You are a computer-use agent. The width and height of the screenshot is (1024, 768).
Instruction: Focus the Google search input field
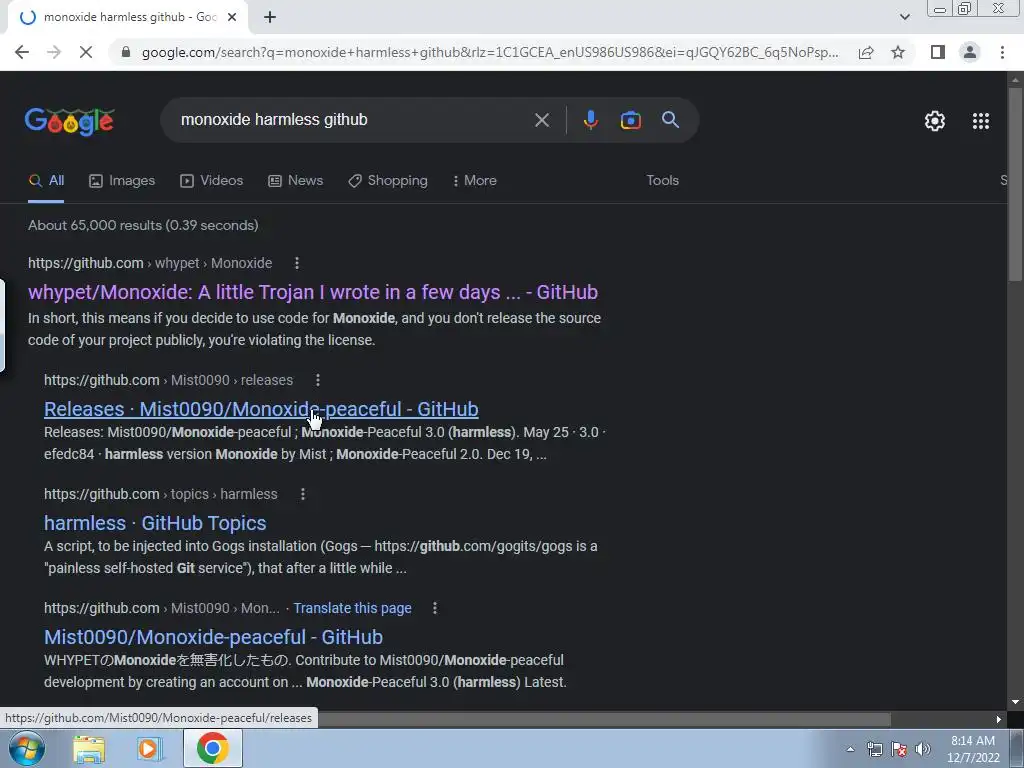(x=351, y=120)
